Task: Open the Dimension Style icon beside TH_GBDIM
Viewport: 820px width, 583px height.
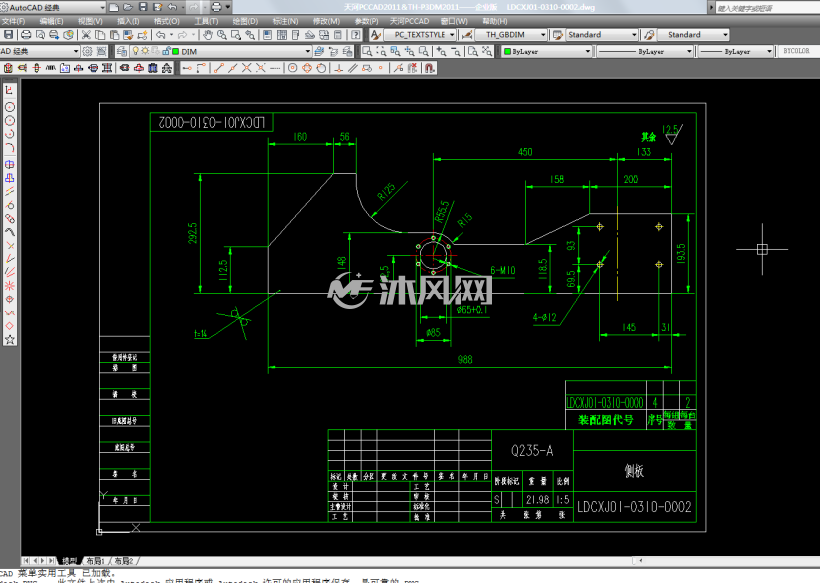Action: (x=467, y=35)
